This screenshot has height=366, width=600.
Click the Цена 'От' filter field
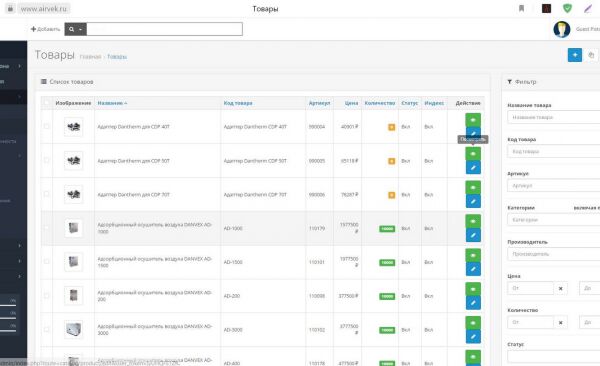(x=530, y=288)
